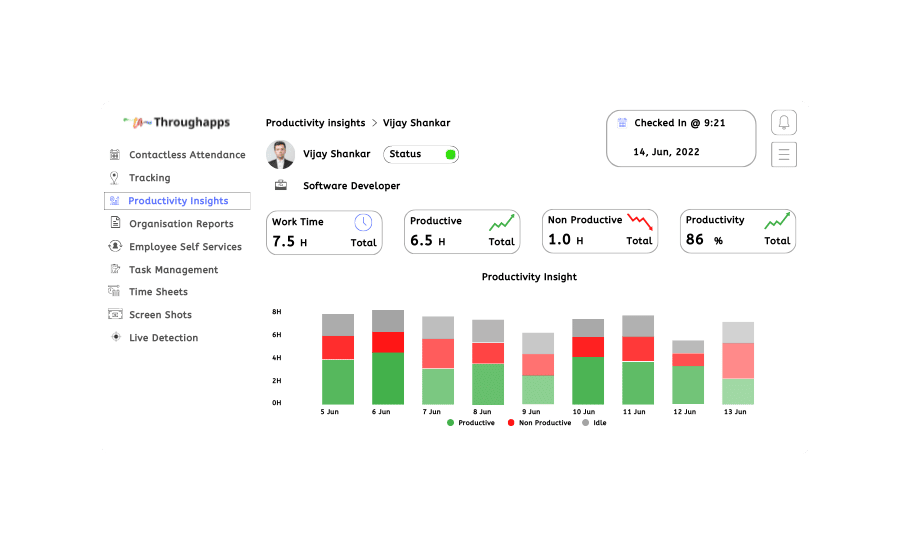Click the Software Developer role text
Viewport: 910px width, 556px height.
click(x=351, y=186)
